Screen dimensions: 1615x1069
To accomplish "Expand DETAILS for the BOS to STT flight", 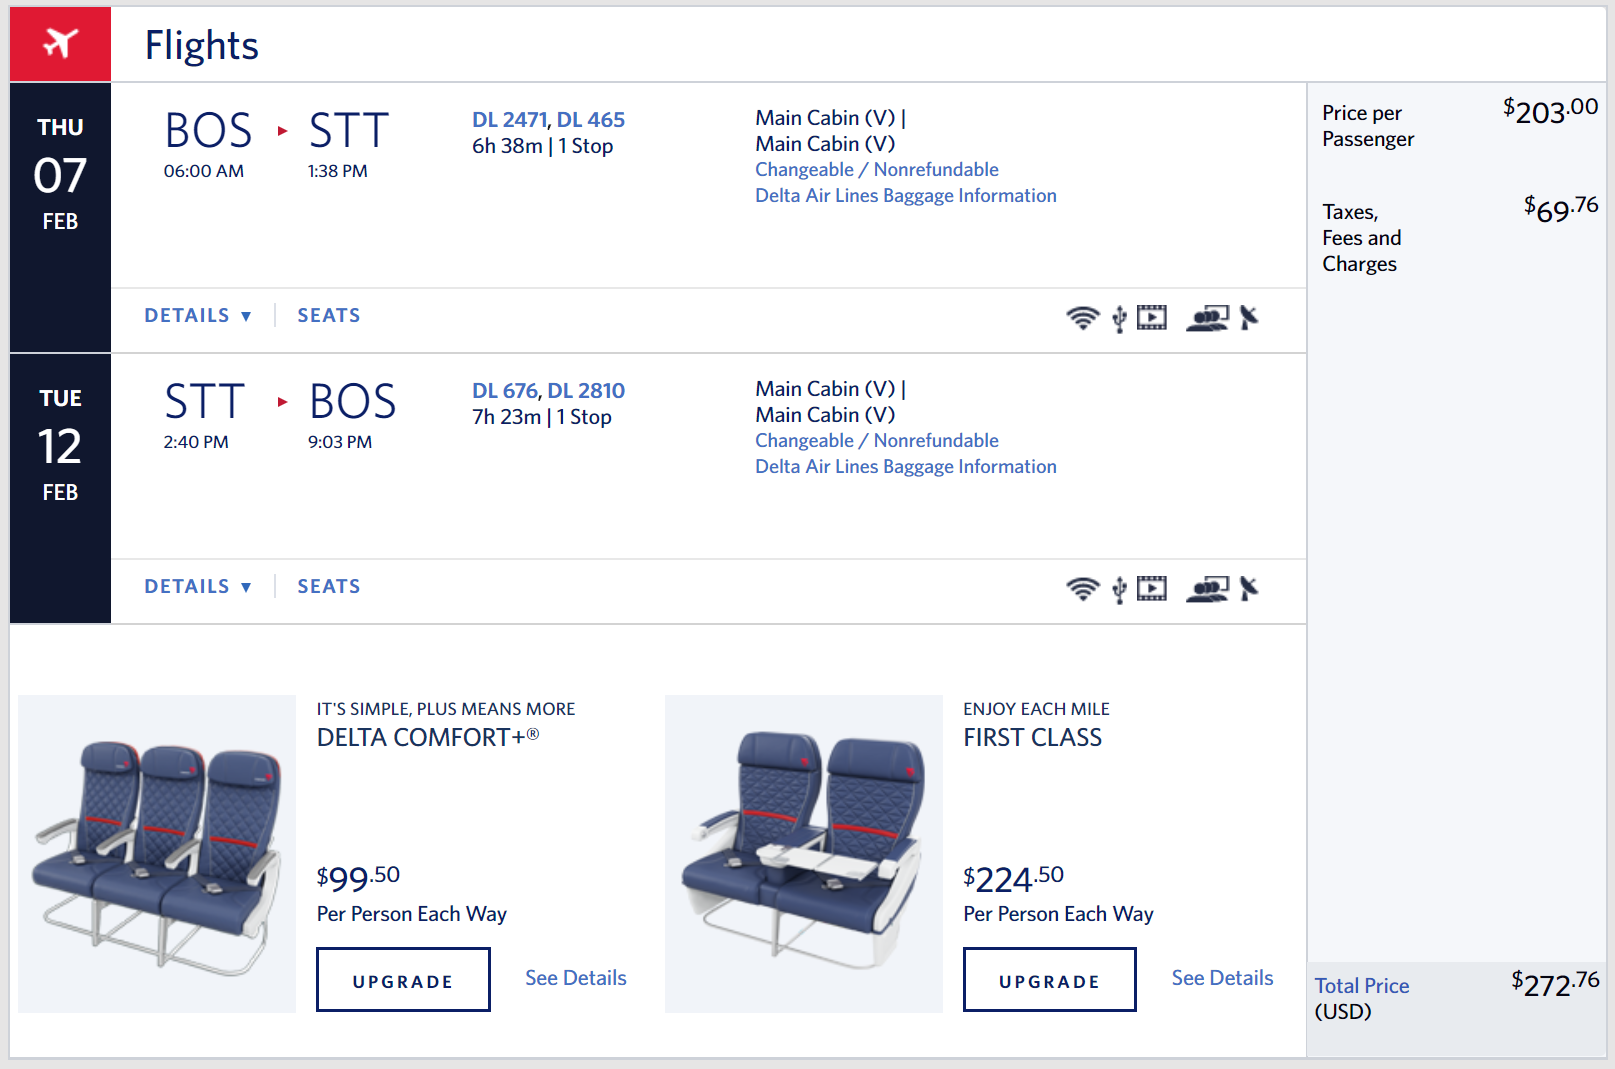I will click(197, 316).
